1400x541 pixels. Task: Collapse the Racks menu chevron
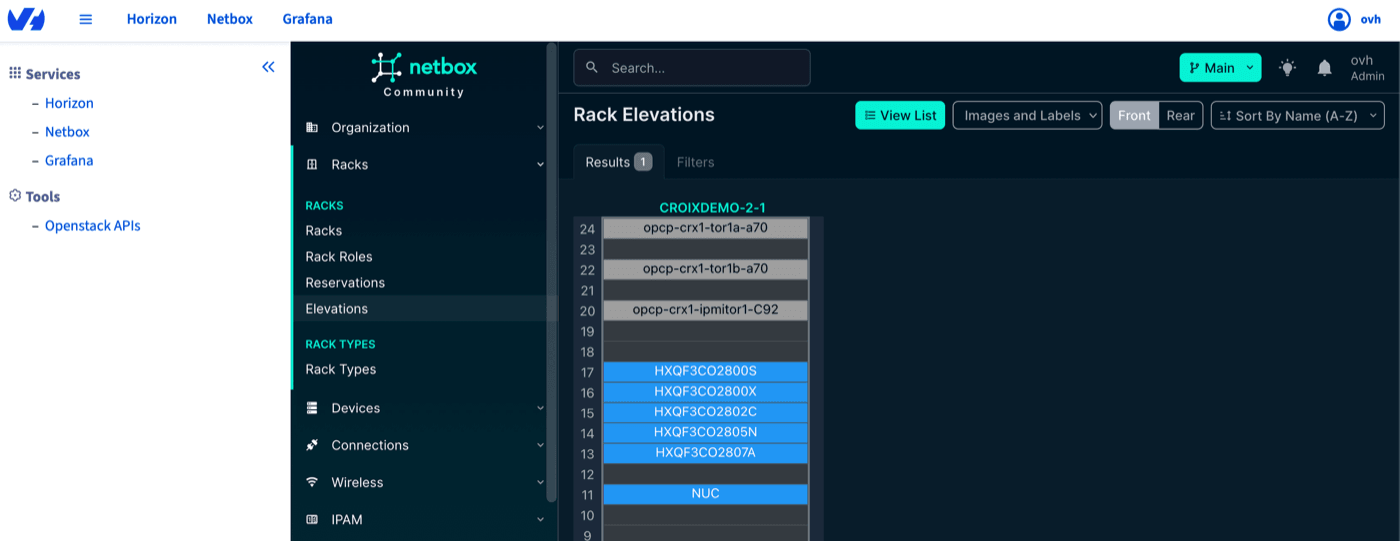tap(540, 164)
